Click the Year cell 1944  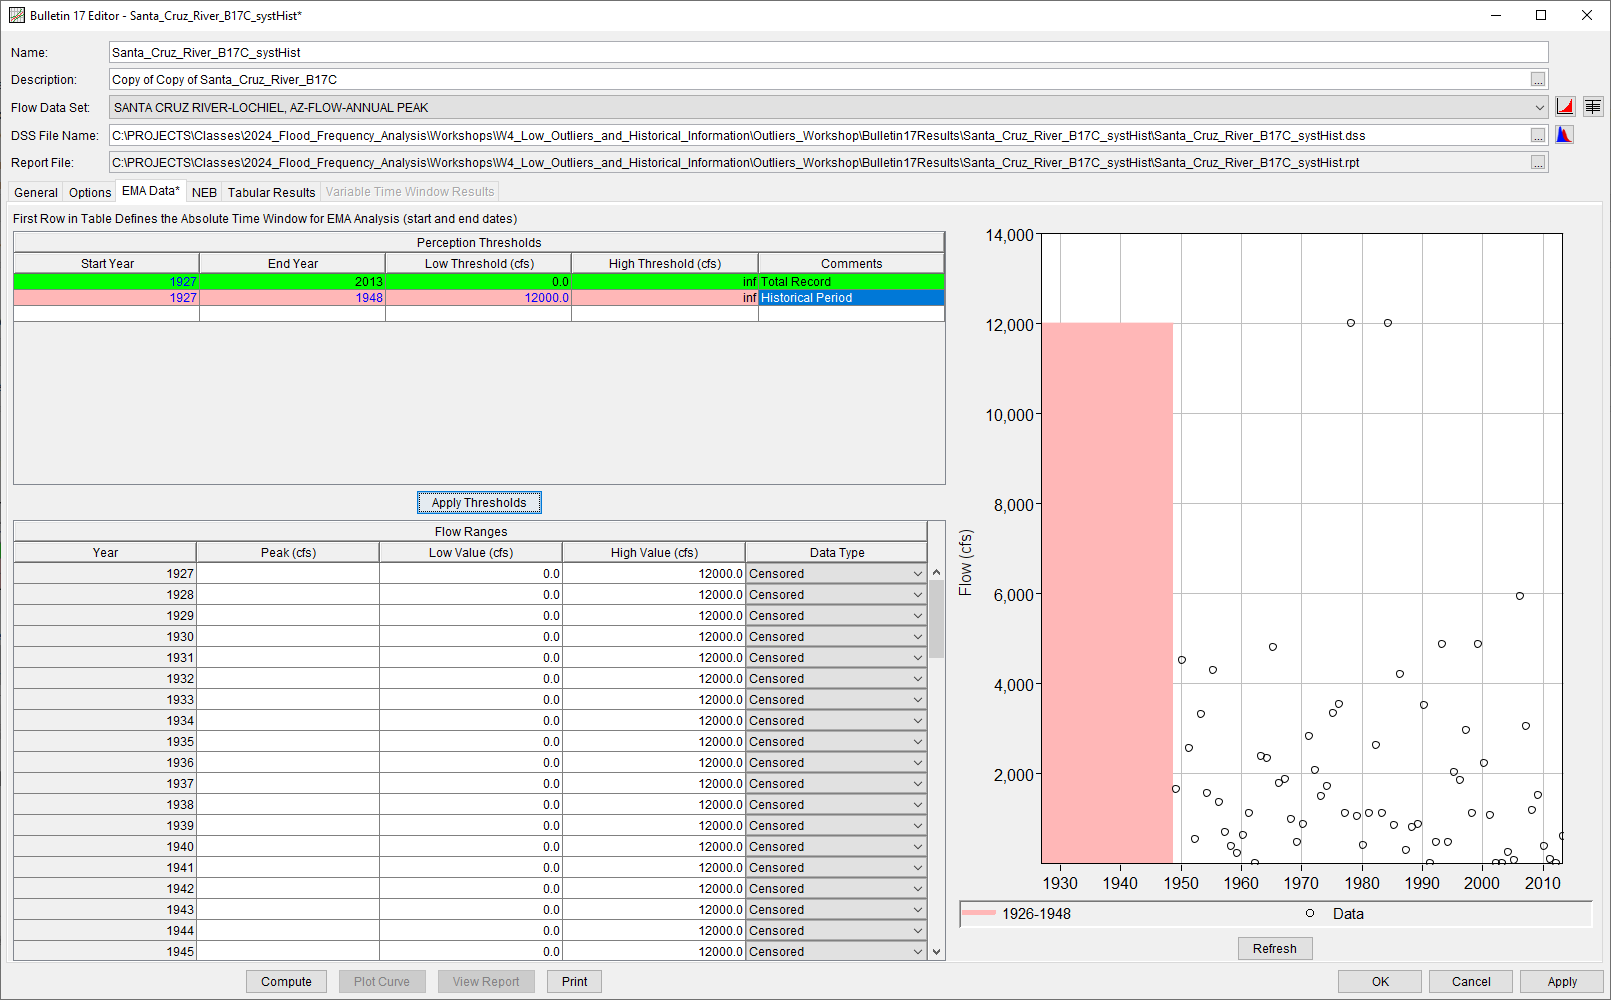(105, 931)
